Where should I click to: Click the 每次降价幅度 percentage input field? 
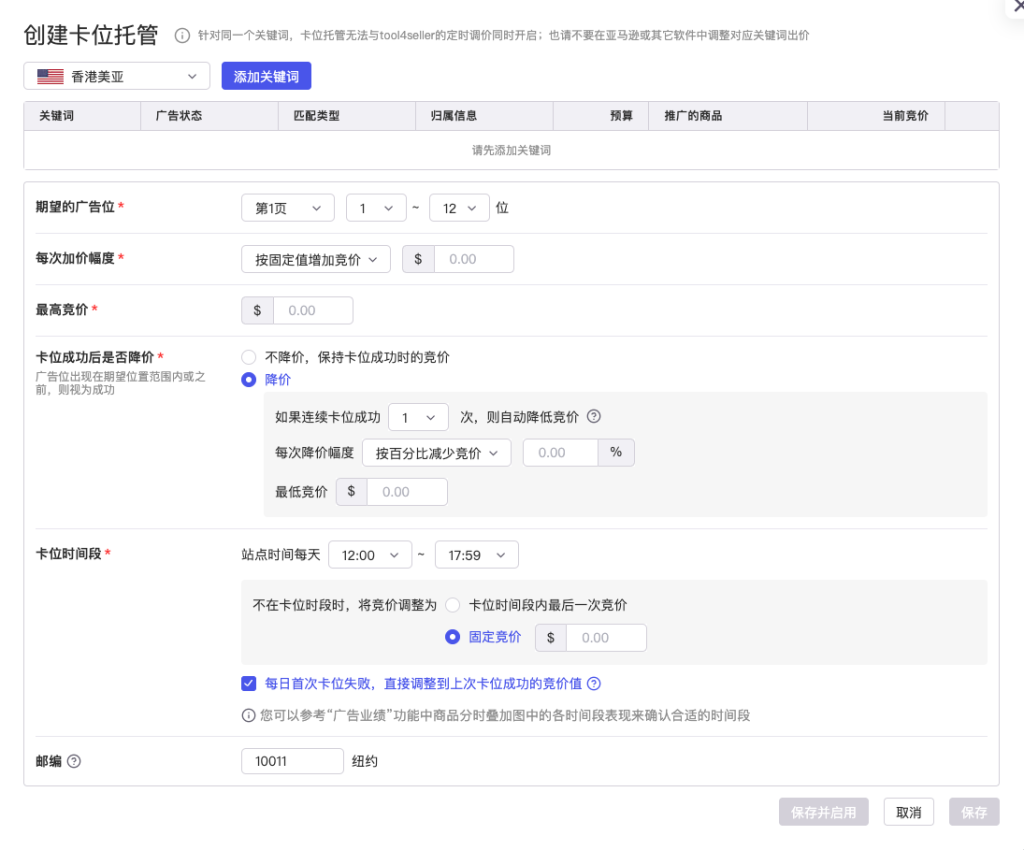pyautogui.click(x=560, y=452)
